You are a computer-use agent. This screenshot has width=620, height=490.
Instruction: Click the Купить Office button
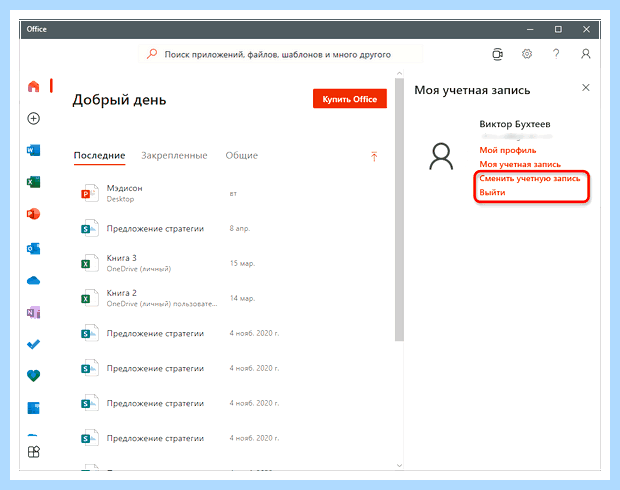coord(350,99)
